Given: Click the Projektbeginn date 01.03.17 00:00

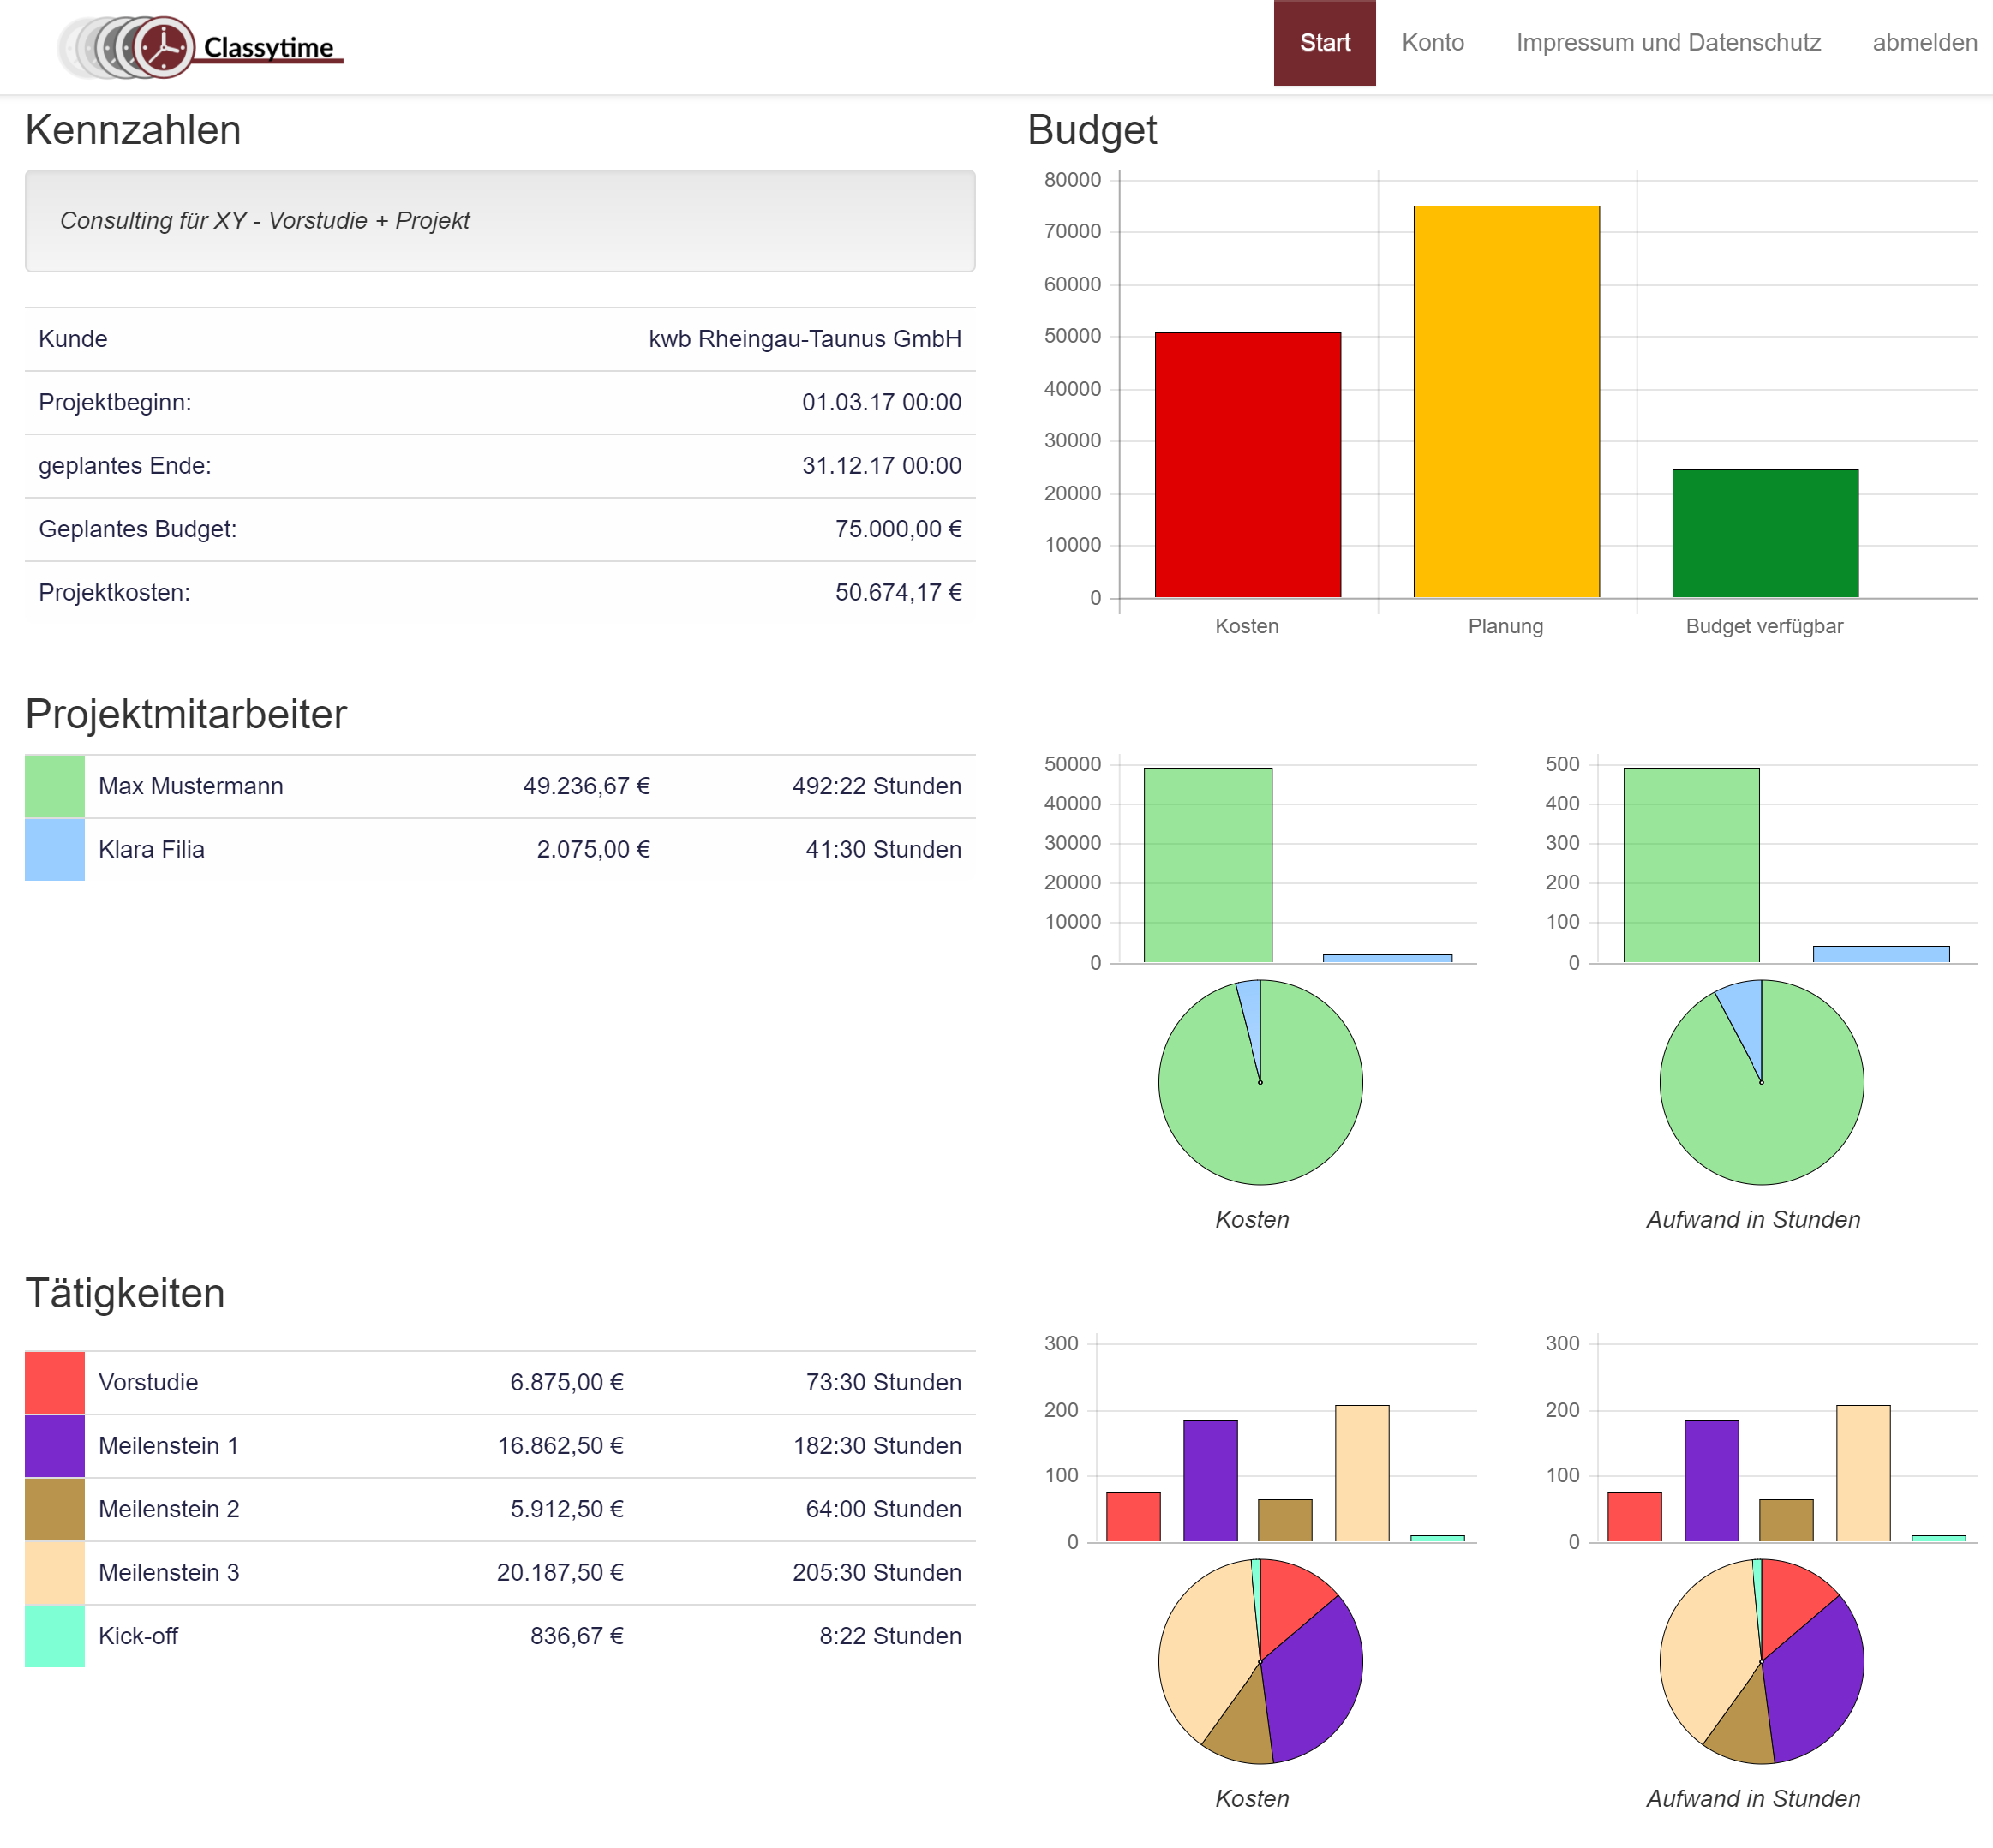Looking at the screenshot, I should point(881,402).
